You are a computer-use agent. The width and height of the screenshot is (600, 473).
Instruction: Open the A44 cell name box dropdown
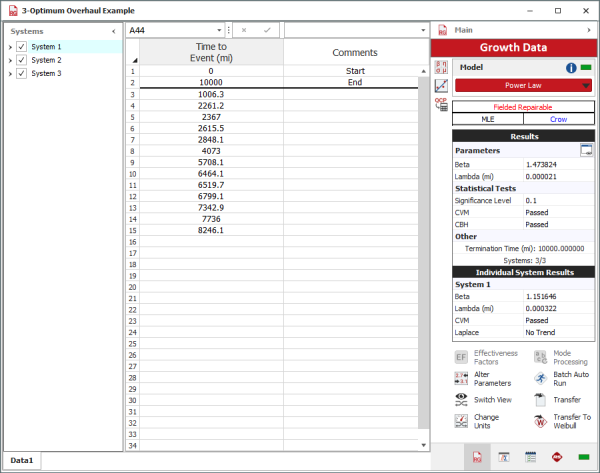(219, 31)
